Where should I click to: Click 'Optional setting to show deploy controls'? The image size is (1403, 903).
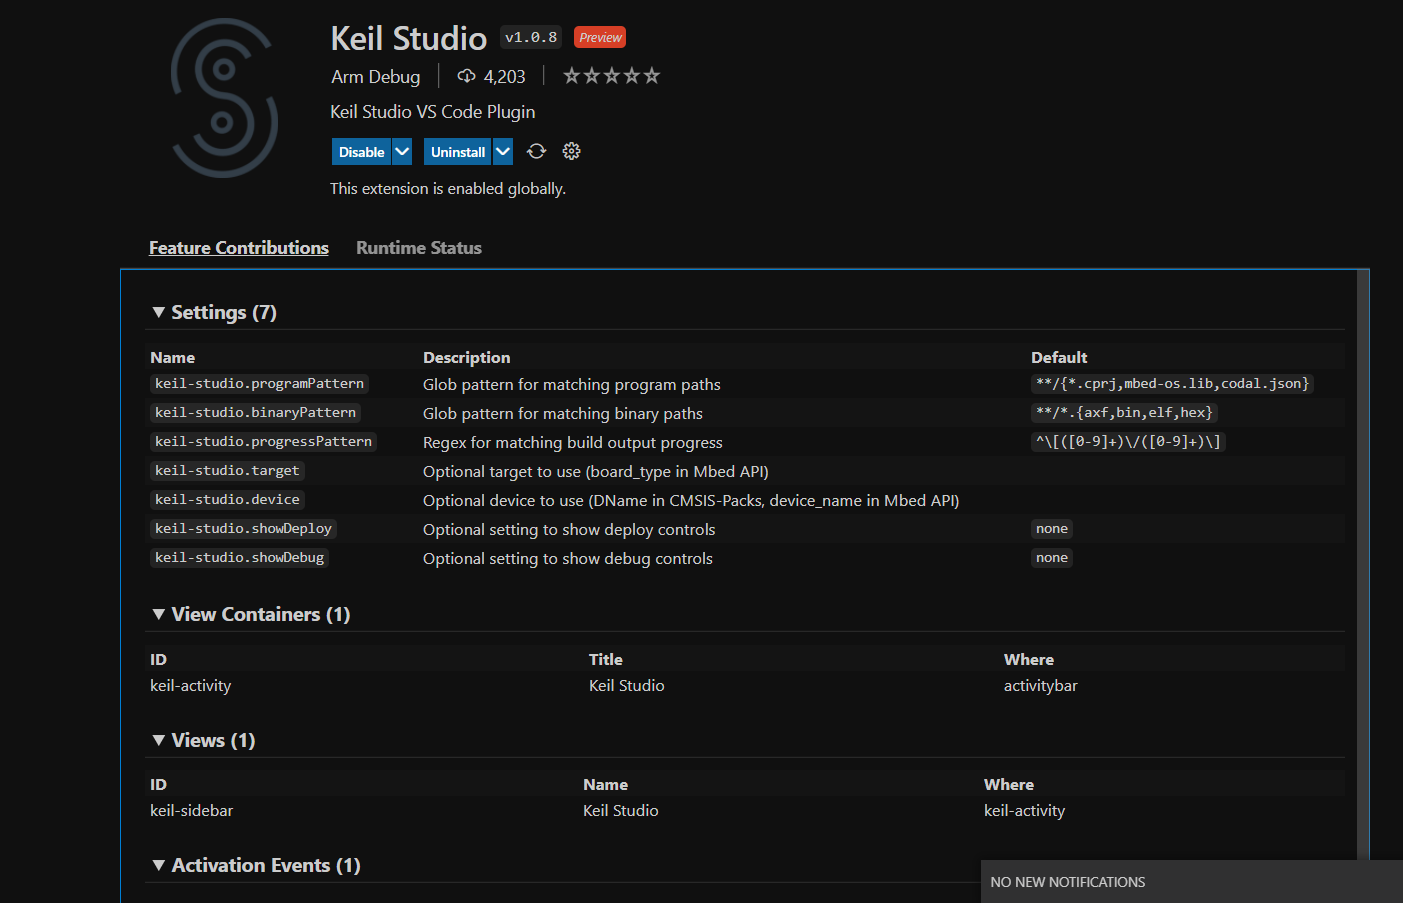pos(569,530)
